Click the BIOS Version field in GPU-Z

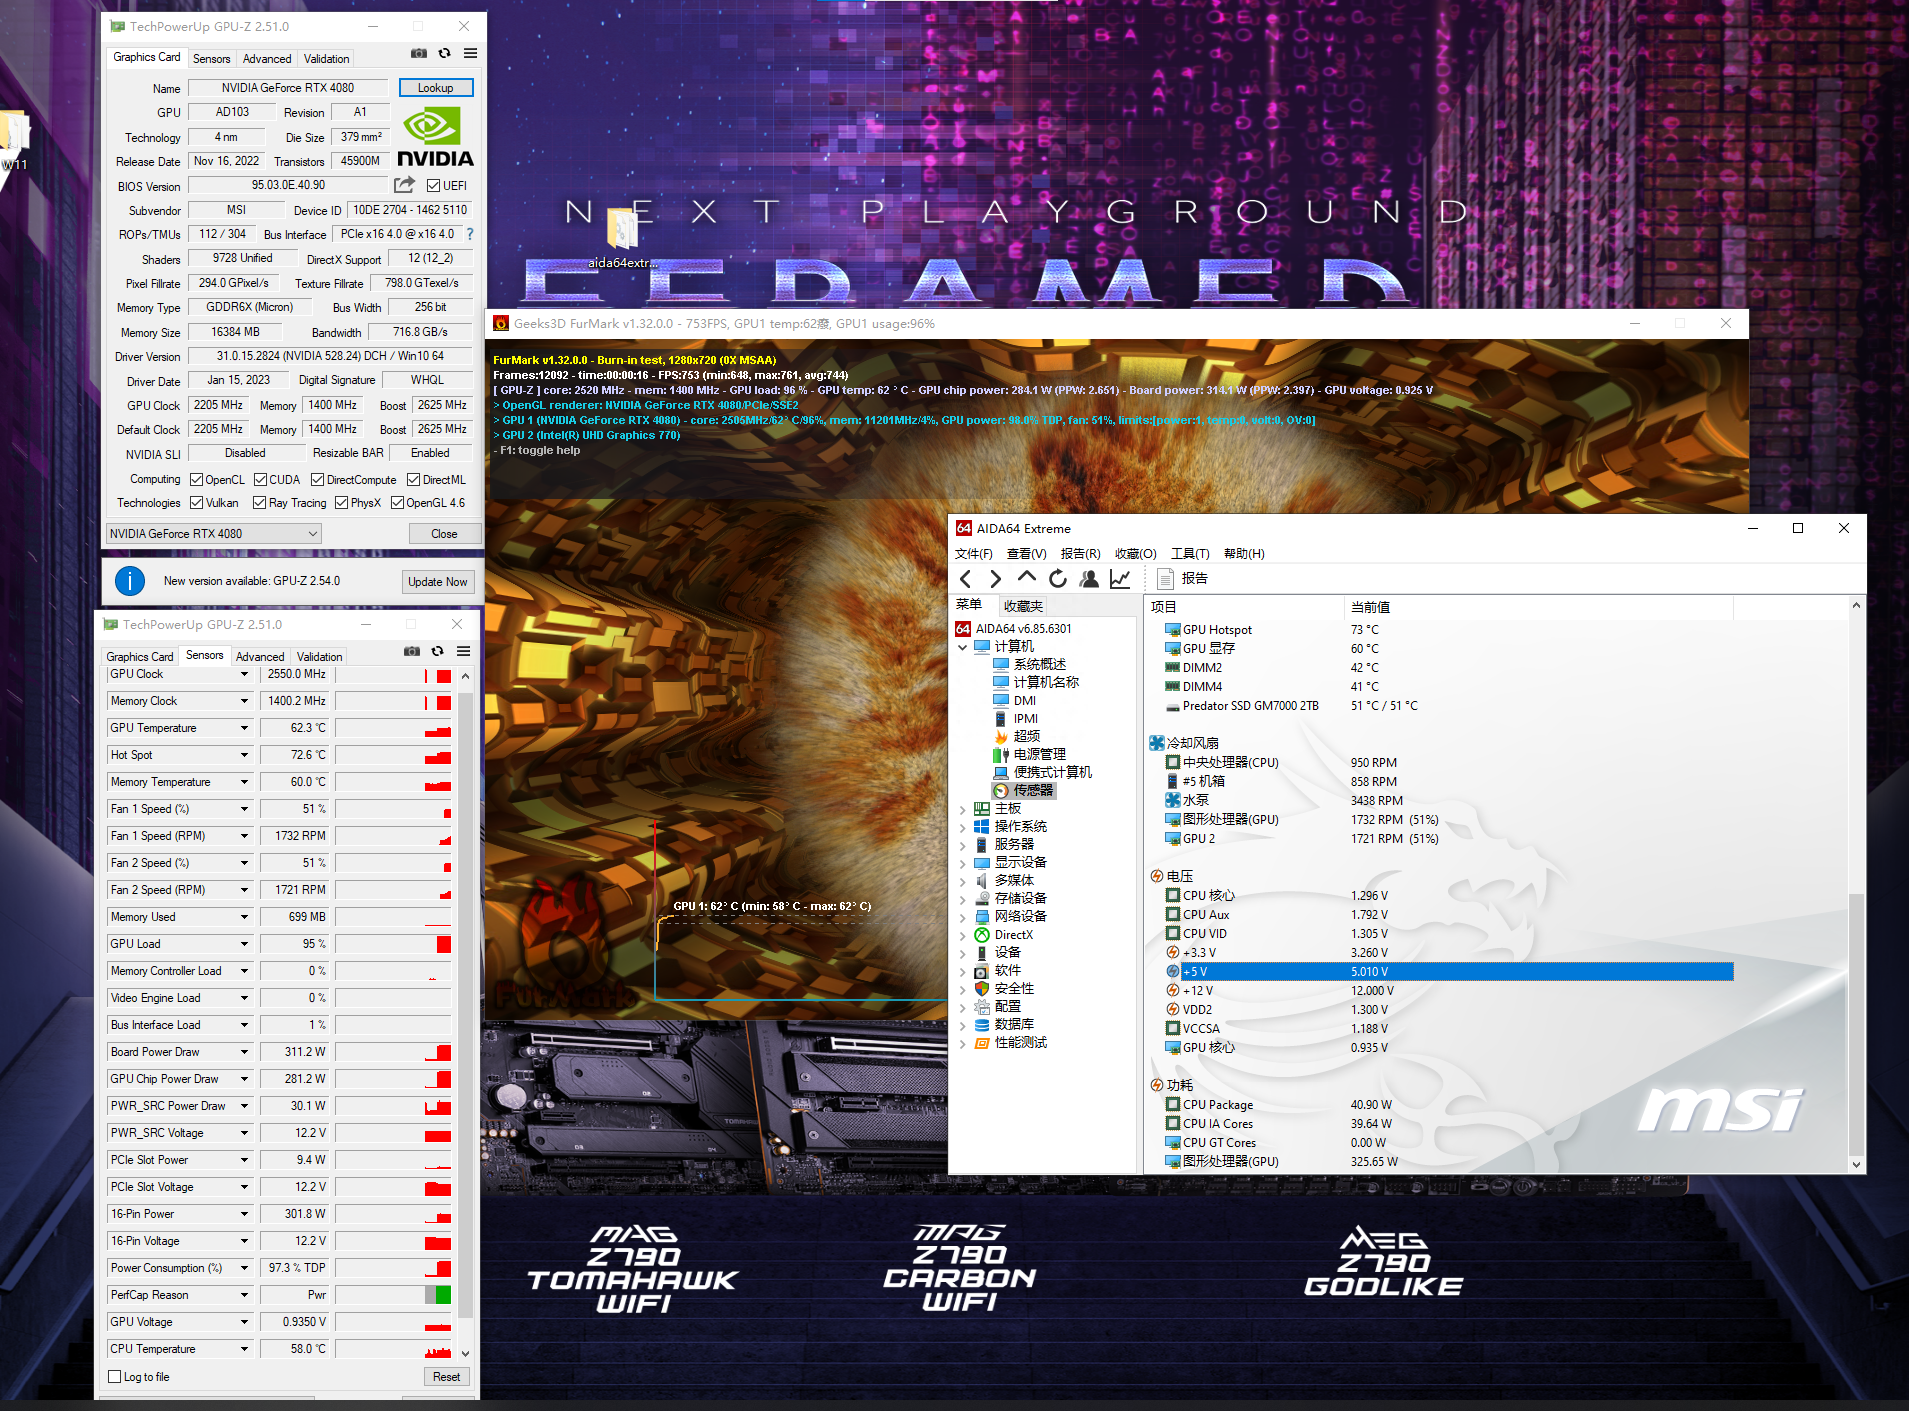click(288, 185)
